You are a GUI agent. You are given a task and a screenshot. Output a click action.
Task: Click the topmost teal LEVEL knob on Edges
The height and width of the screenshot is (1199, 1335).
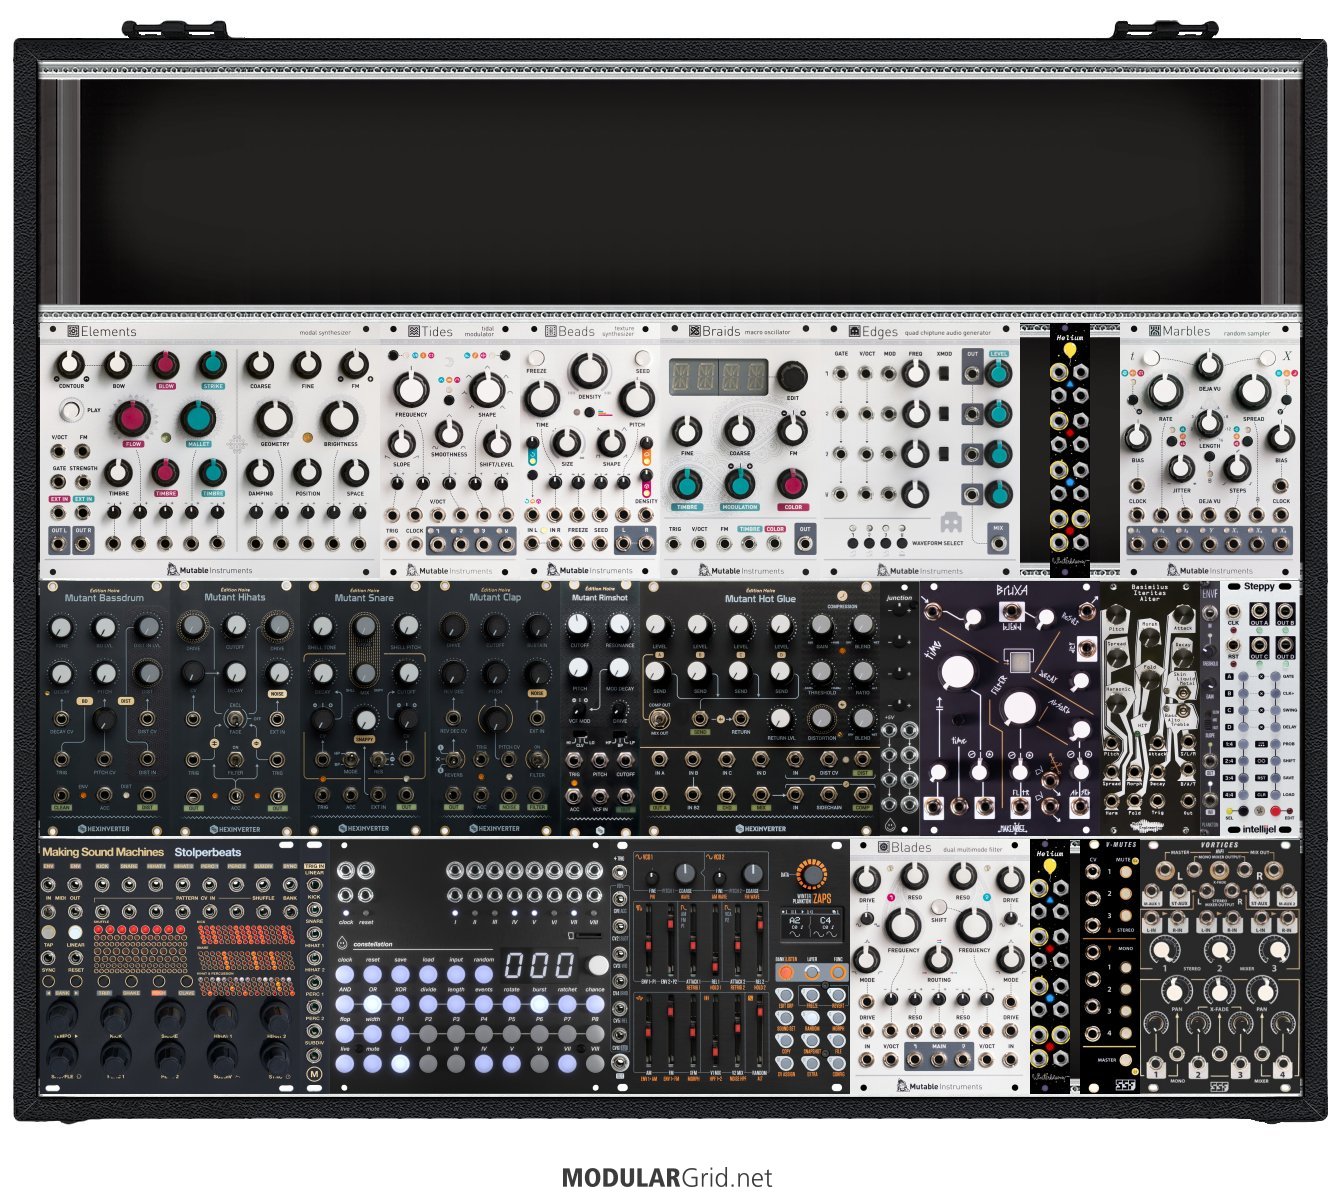[998, 373]
